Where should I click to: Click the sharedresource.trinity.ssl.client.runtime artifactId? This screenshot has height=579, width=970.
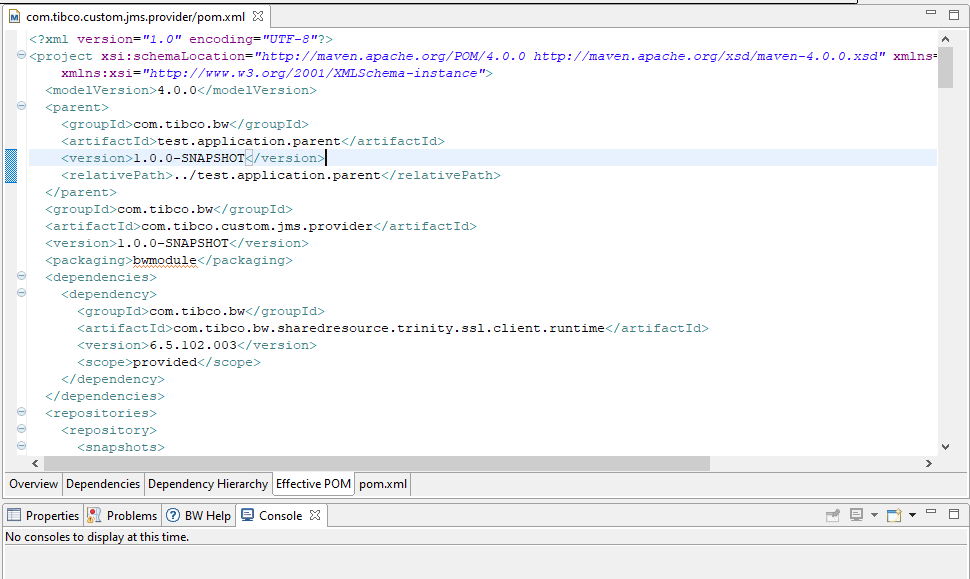point(388,328)
